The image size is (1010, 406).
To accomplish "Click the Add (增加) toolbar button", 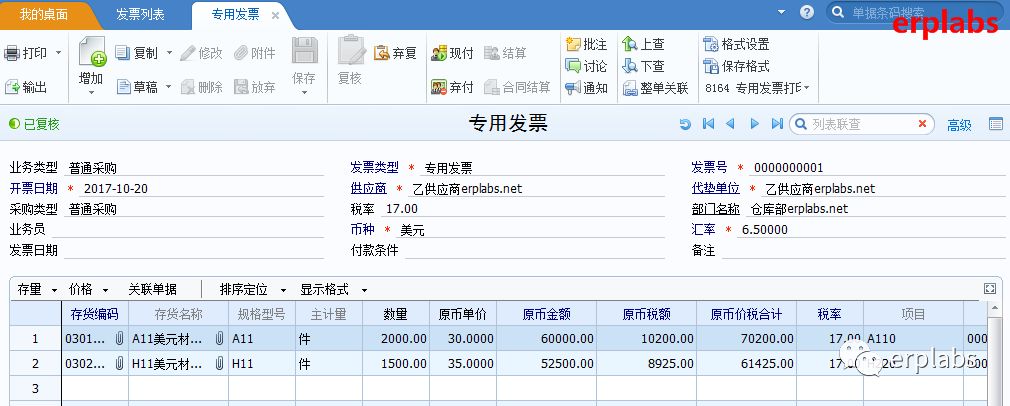I will 91,61.
